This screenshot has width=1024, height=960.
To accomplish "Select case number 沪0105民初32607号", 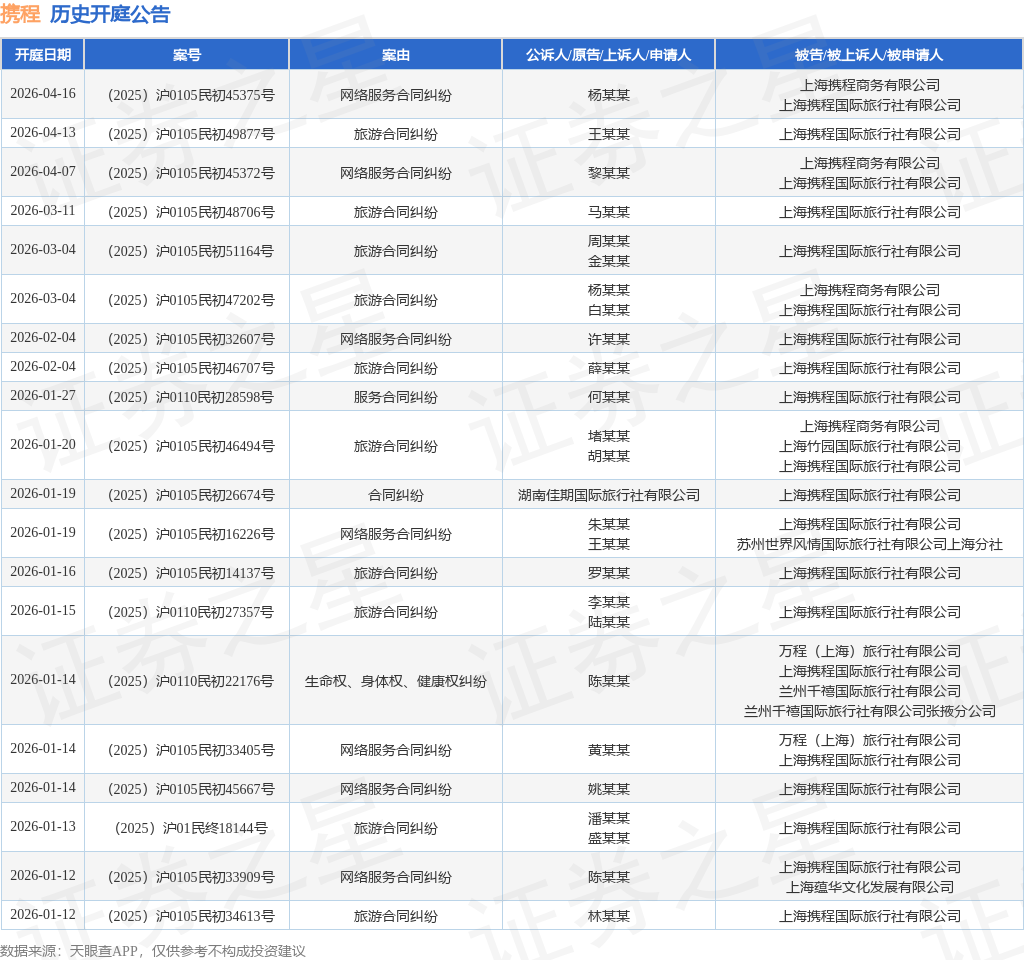I will pyautogui.click(x=191, y=340).
